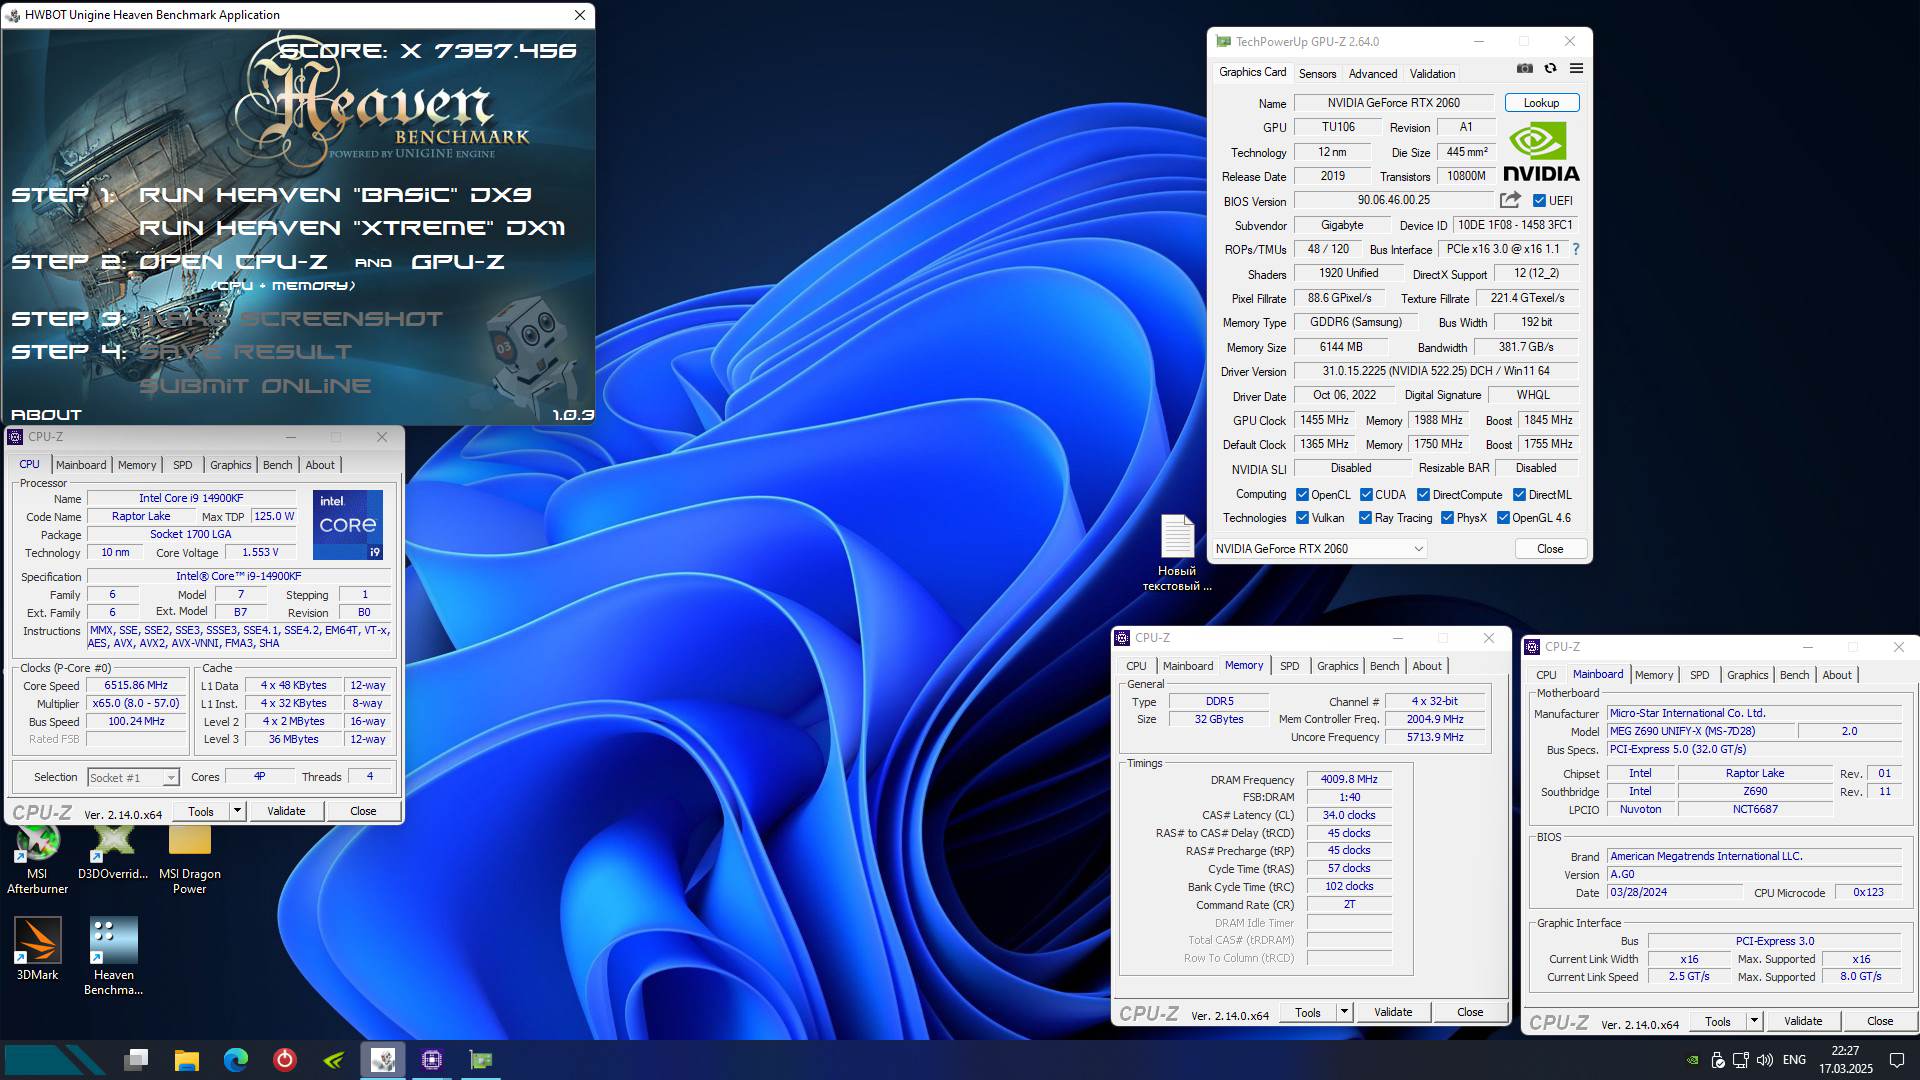The width and height of the screenshot is (1920, 1080).
Task: Click the Intel Core i9 badge in CPU-Z
Action: [x=347, y=524]
